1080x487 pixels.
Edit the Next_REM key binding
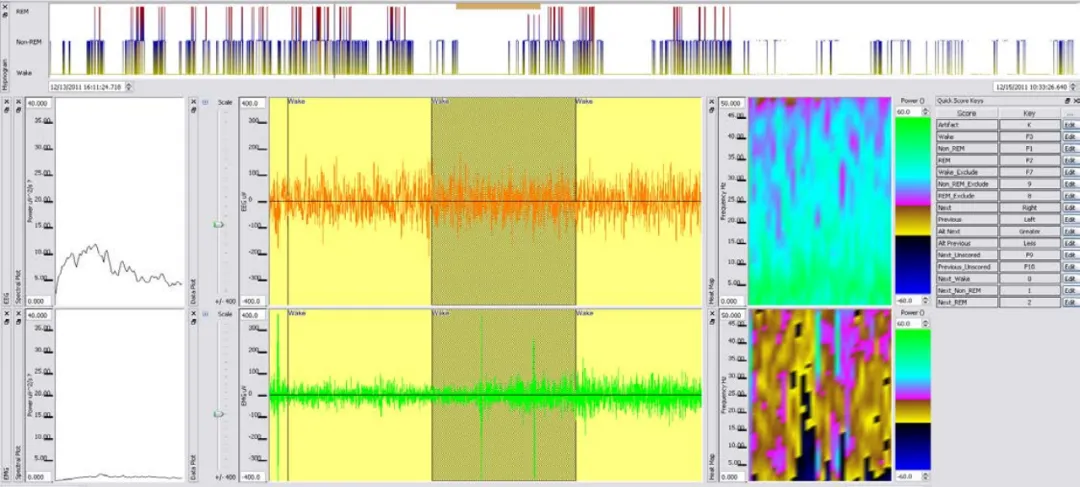(1070, 302)
